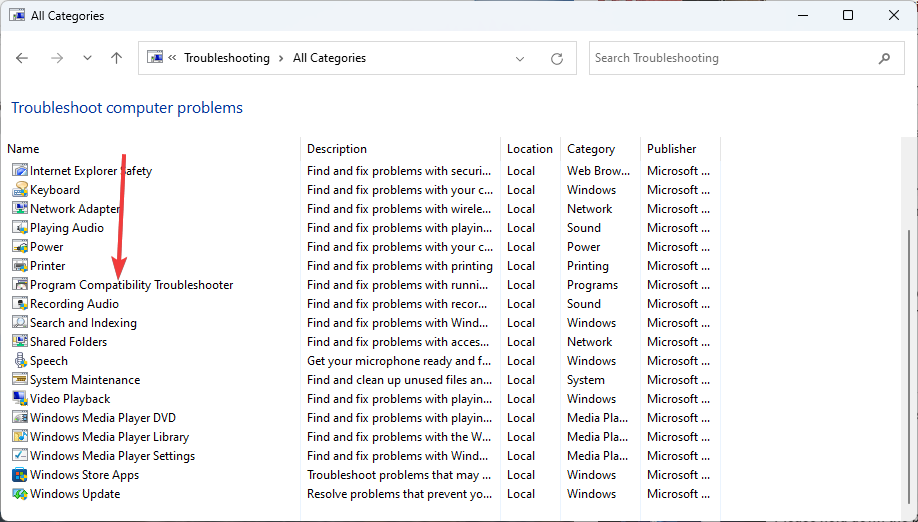Click the System Maintenance icon
Viewport: 918px width, 522px height.
(20, 380)
